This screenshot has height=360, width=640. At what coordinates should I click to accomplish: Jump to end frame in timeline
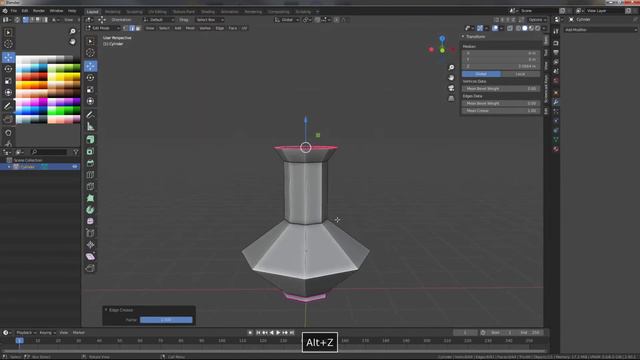(x=292, y=333)
